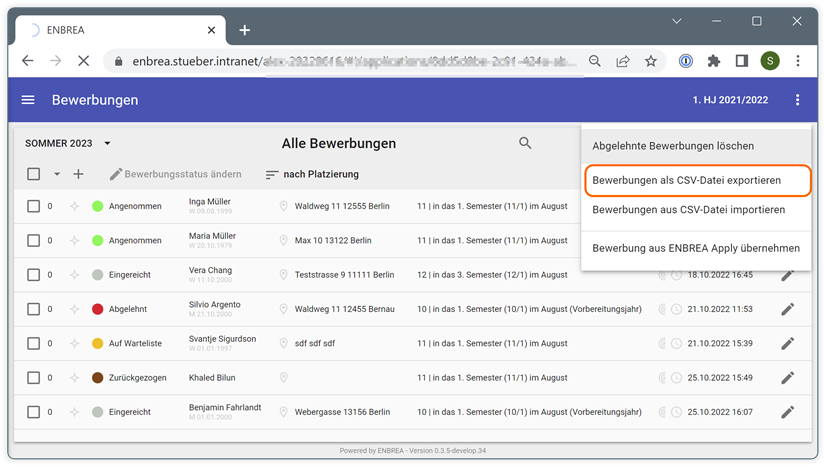Image resolution: width=825 pixels, height=466 pixels.
Task: Choose 'Bewerbungen als CSV-Datei exportieren'
Action: 687,181
